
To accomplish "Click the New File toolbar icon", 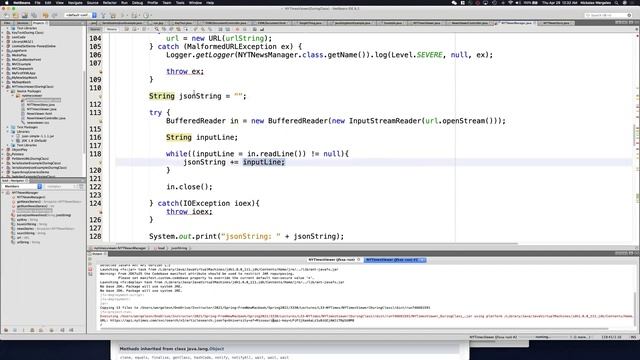I will (x=7, y=15).
